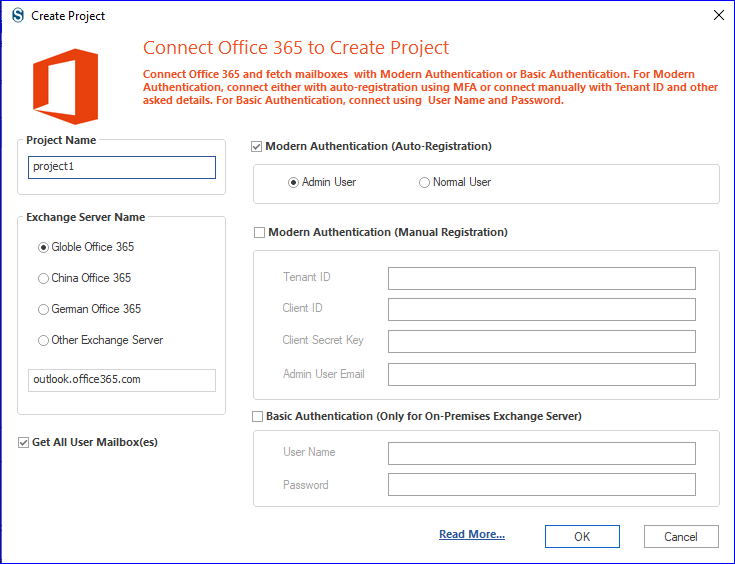Uncheck Modern Authentication (Auto-Registration)

pyautogui.click(x=256, y=146)
